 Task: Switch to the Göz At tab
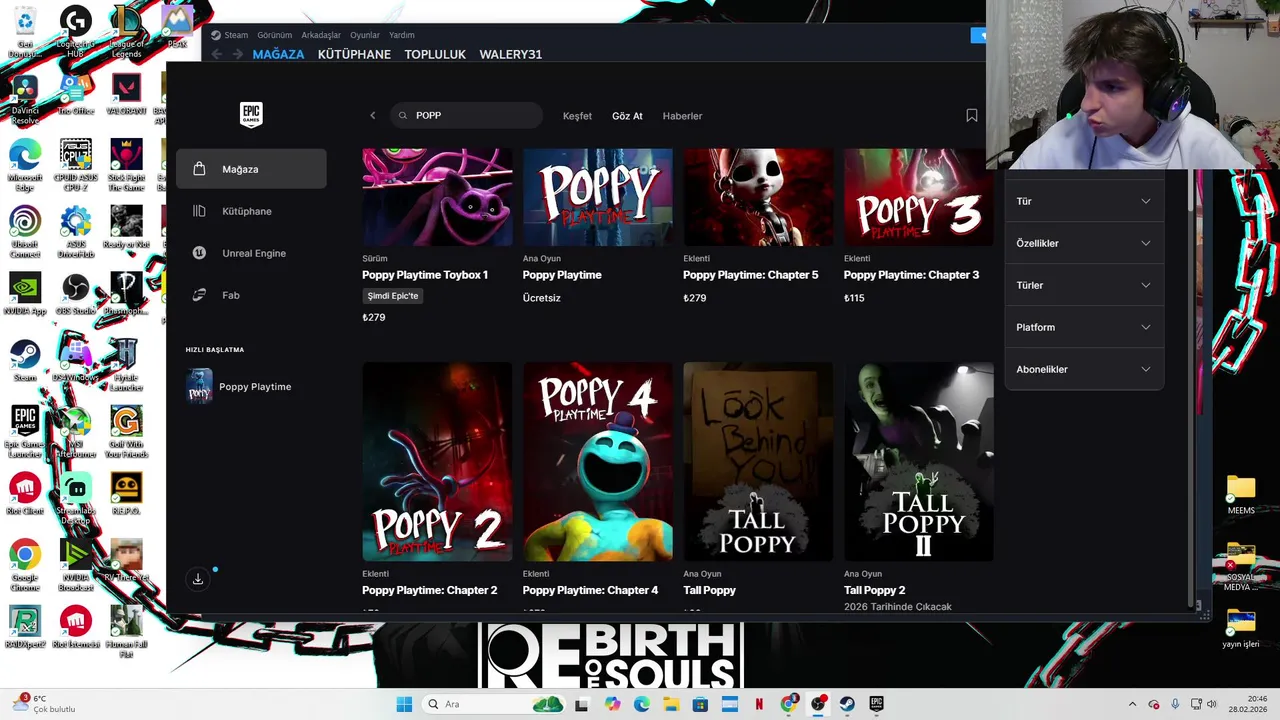627,116
